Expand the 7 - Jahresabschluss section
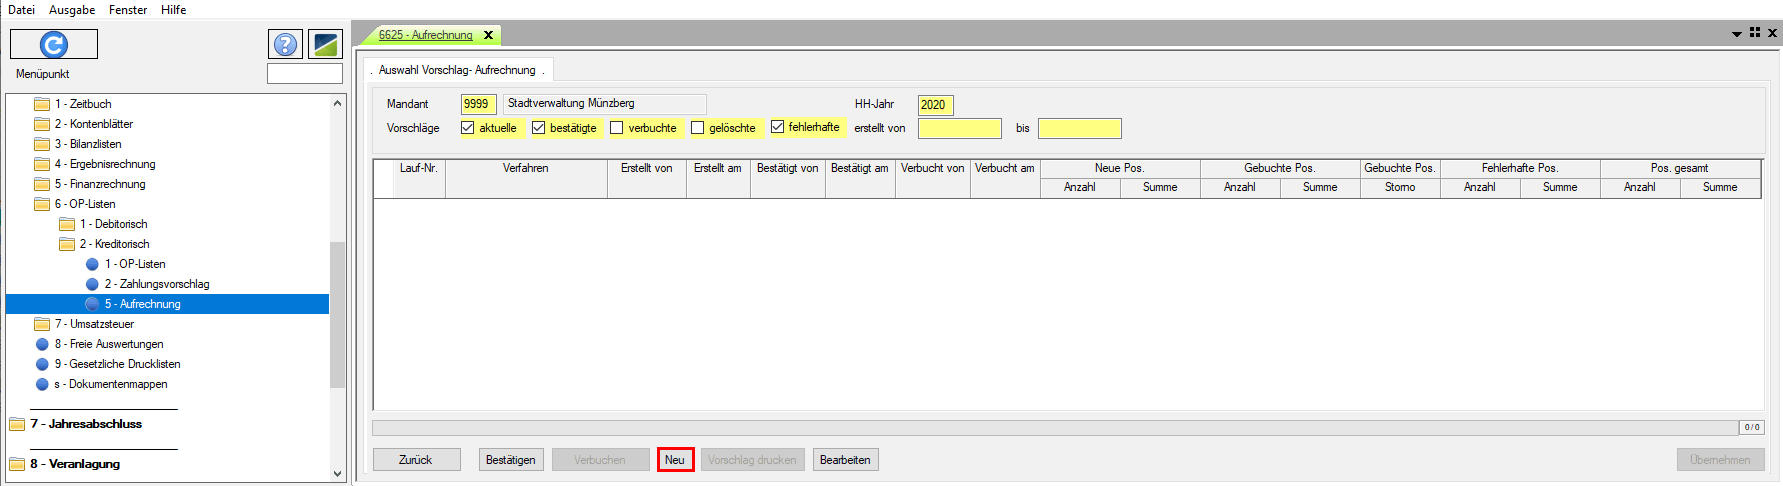This screenshot has height=486, width=1783. [86, 424]
